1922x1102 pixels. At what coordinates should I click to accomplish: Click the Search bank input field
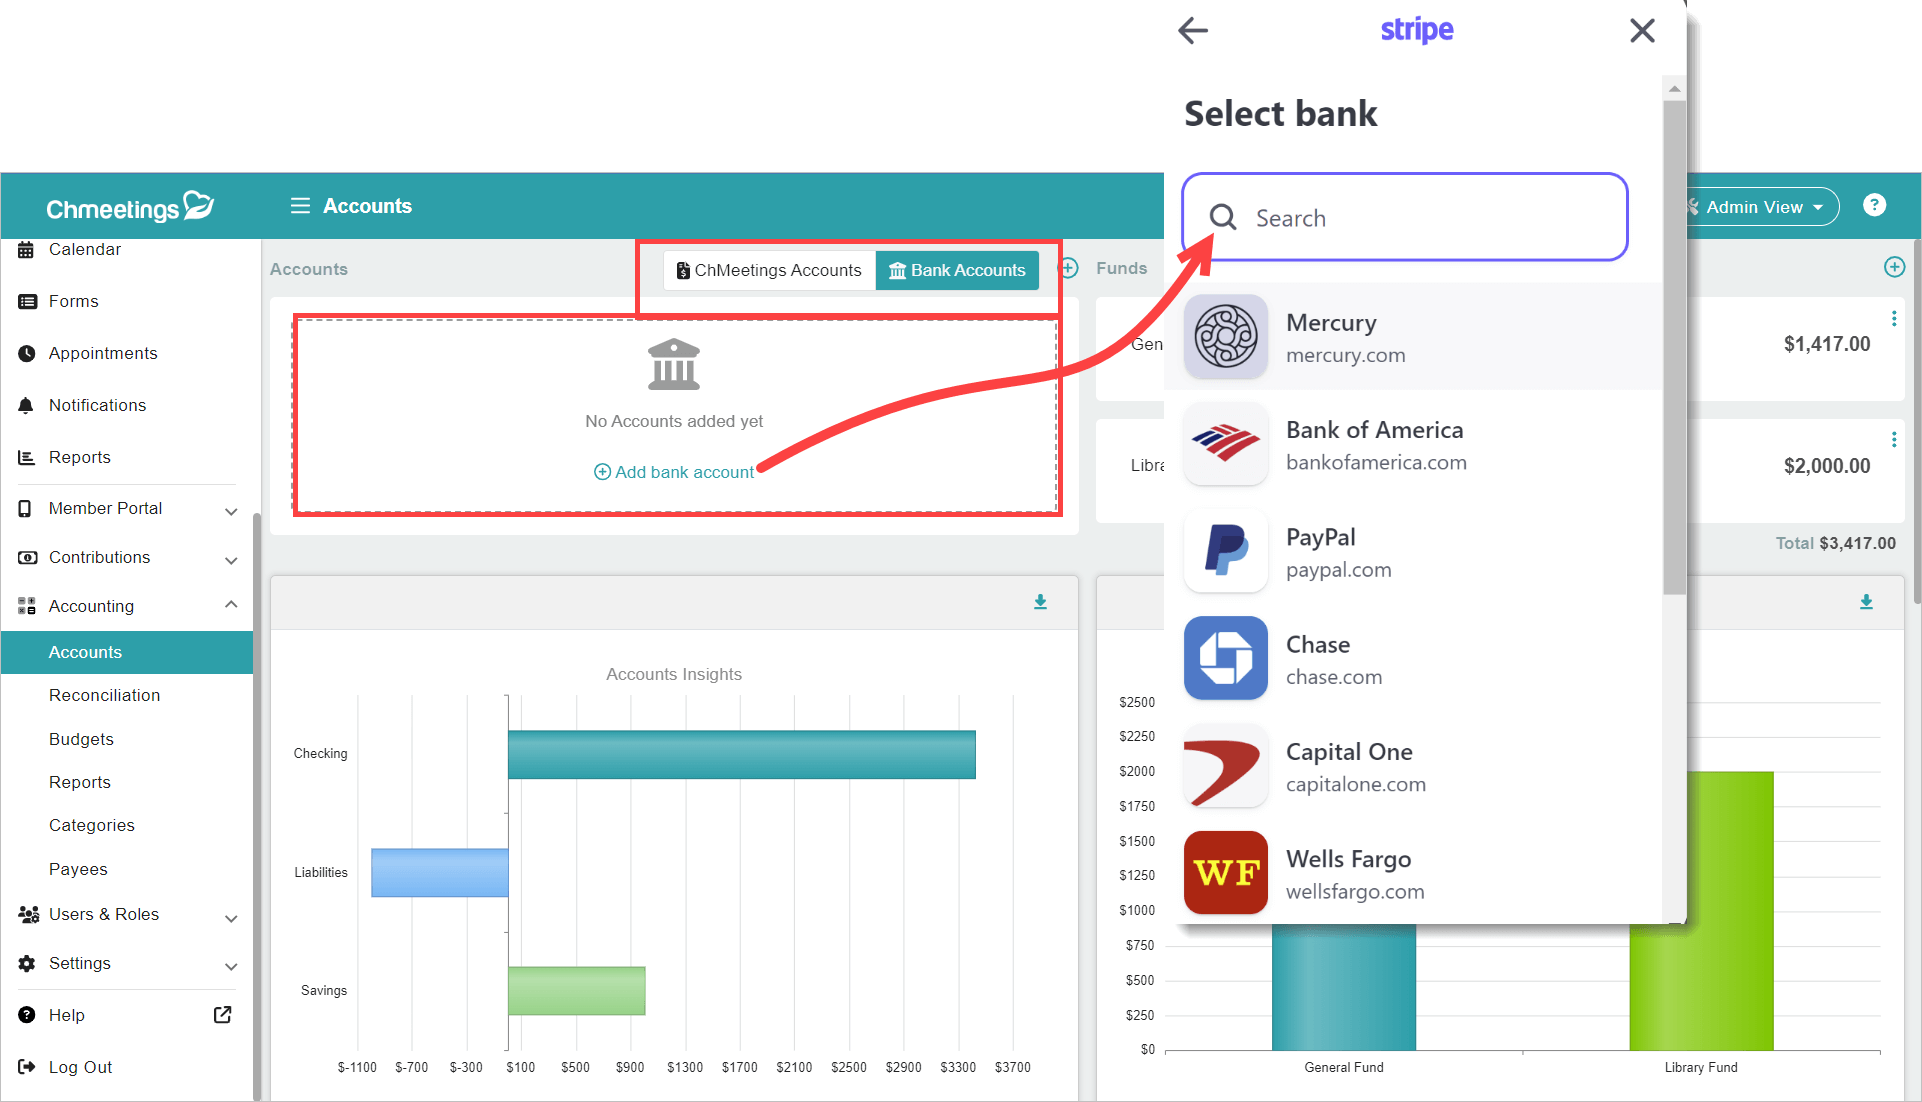click(1404, 217)
